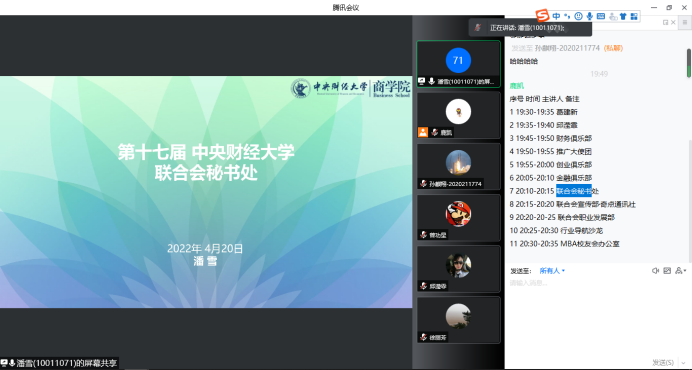This screenshot has width=692, height=370.
Task: Pop out the chat panel window
Action: 666,23
